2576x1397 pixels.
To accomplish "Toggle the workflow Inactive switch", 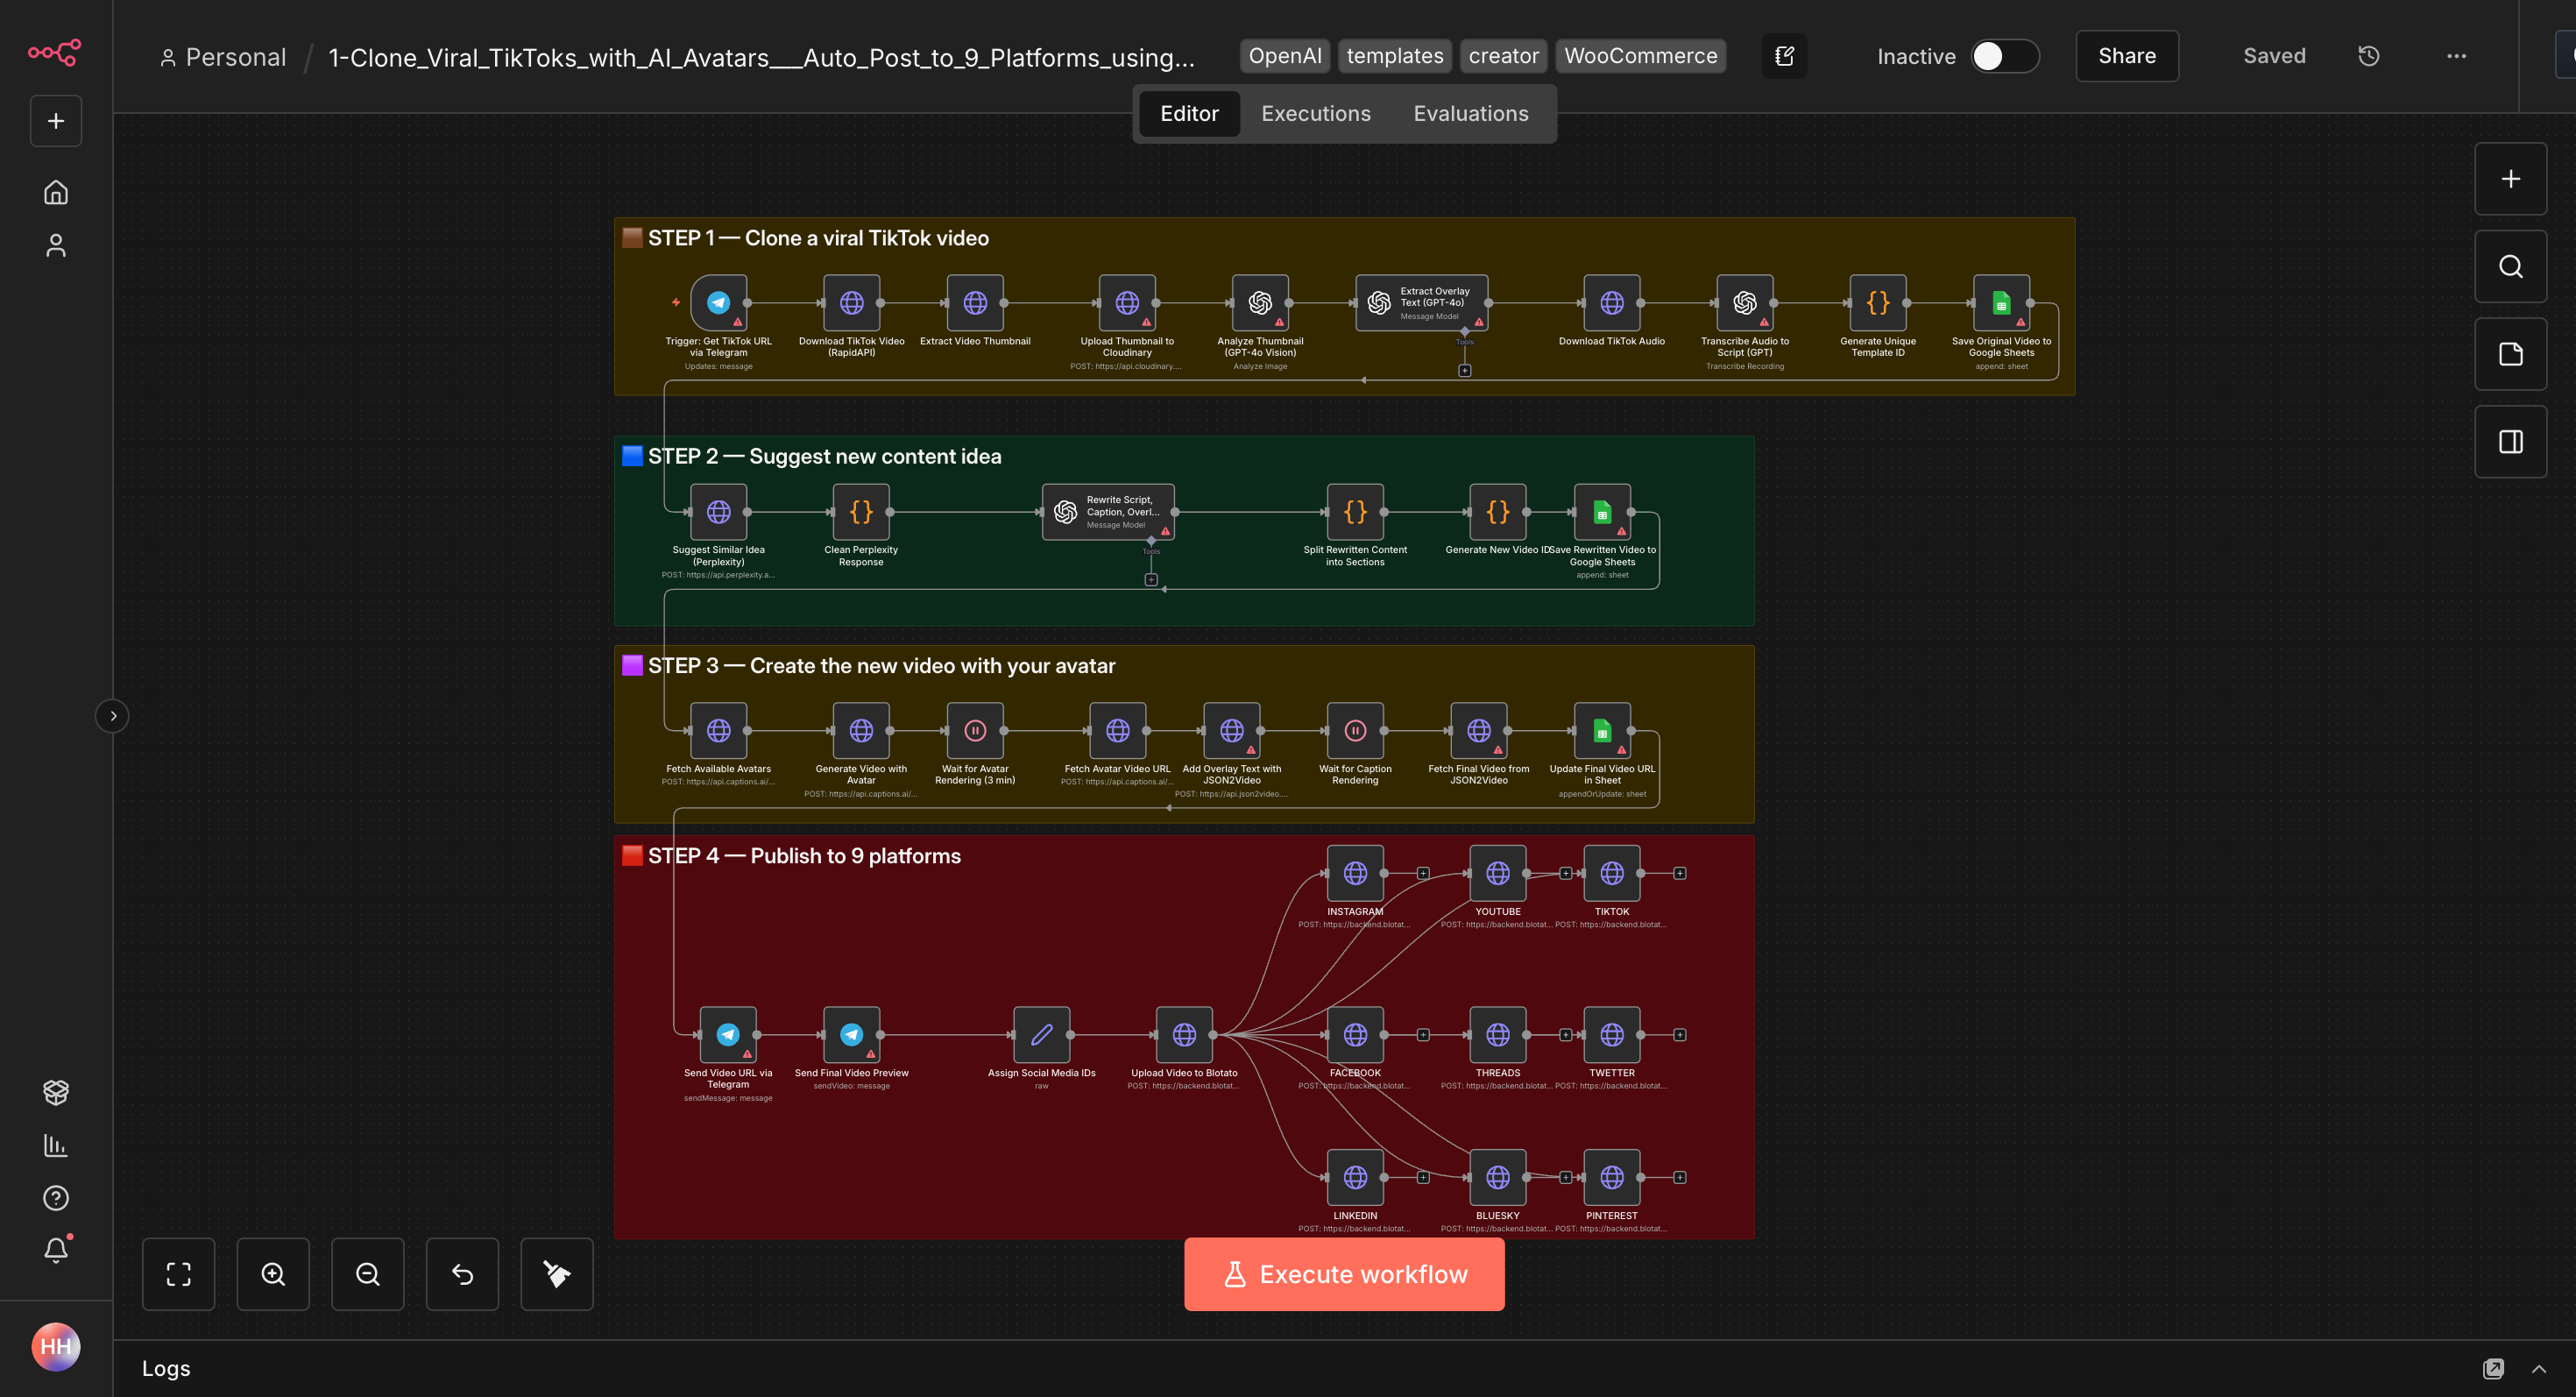I will 2004,56.
